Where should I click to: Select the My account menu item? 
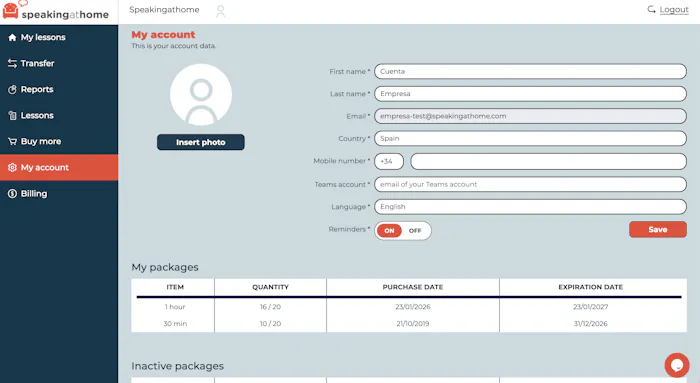[x=59, y=167]
